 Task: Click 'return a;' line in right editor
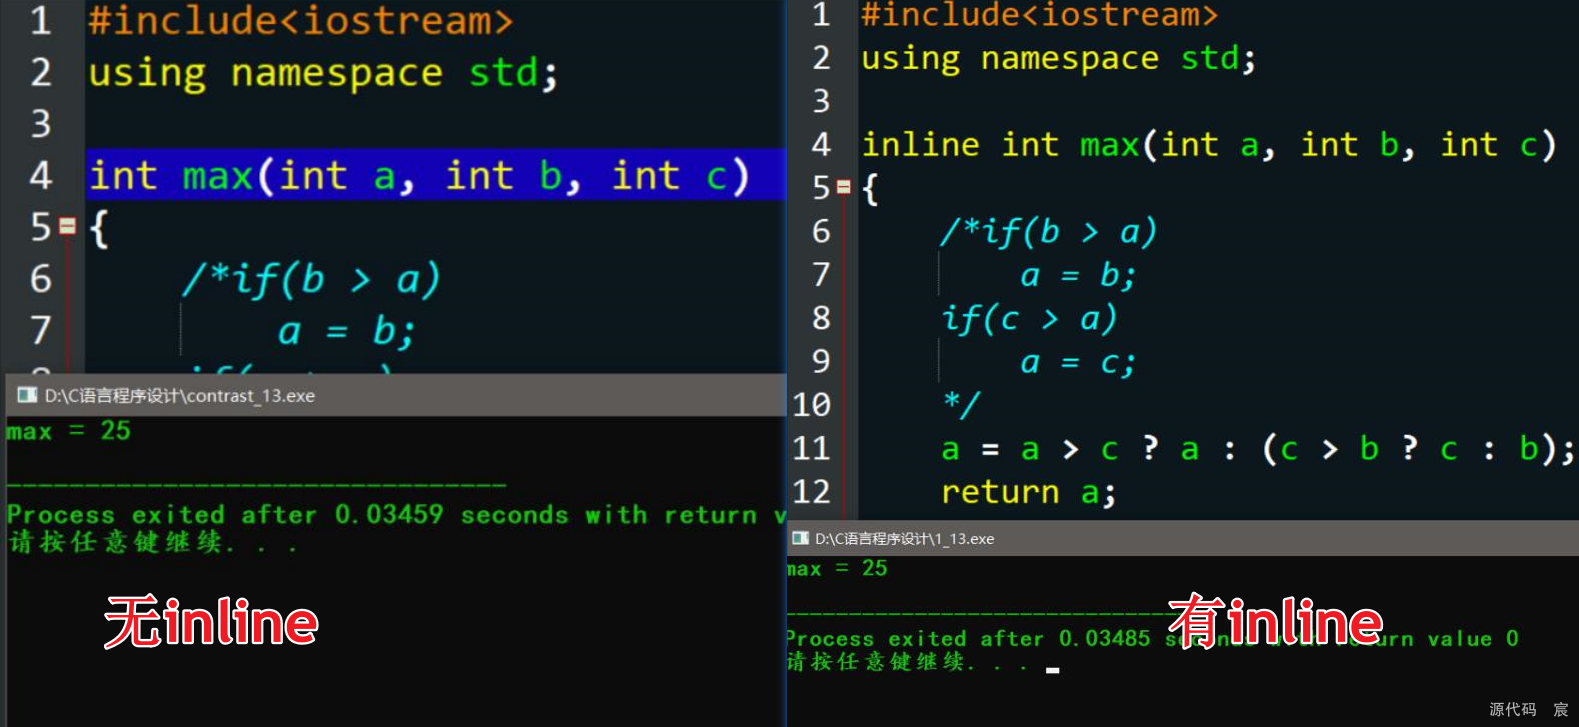[x=1028, y=492]
